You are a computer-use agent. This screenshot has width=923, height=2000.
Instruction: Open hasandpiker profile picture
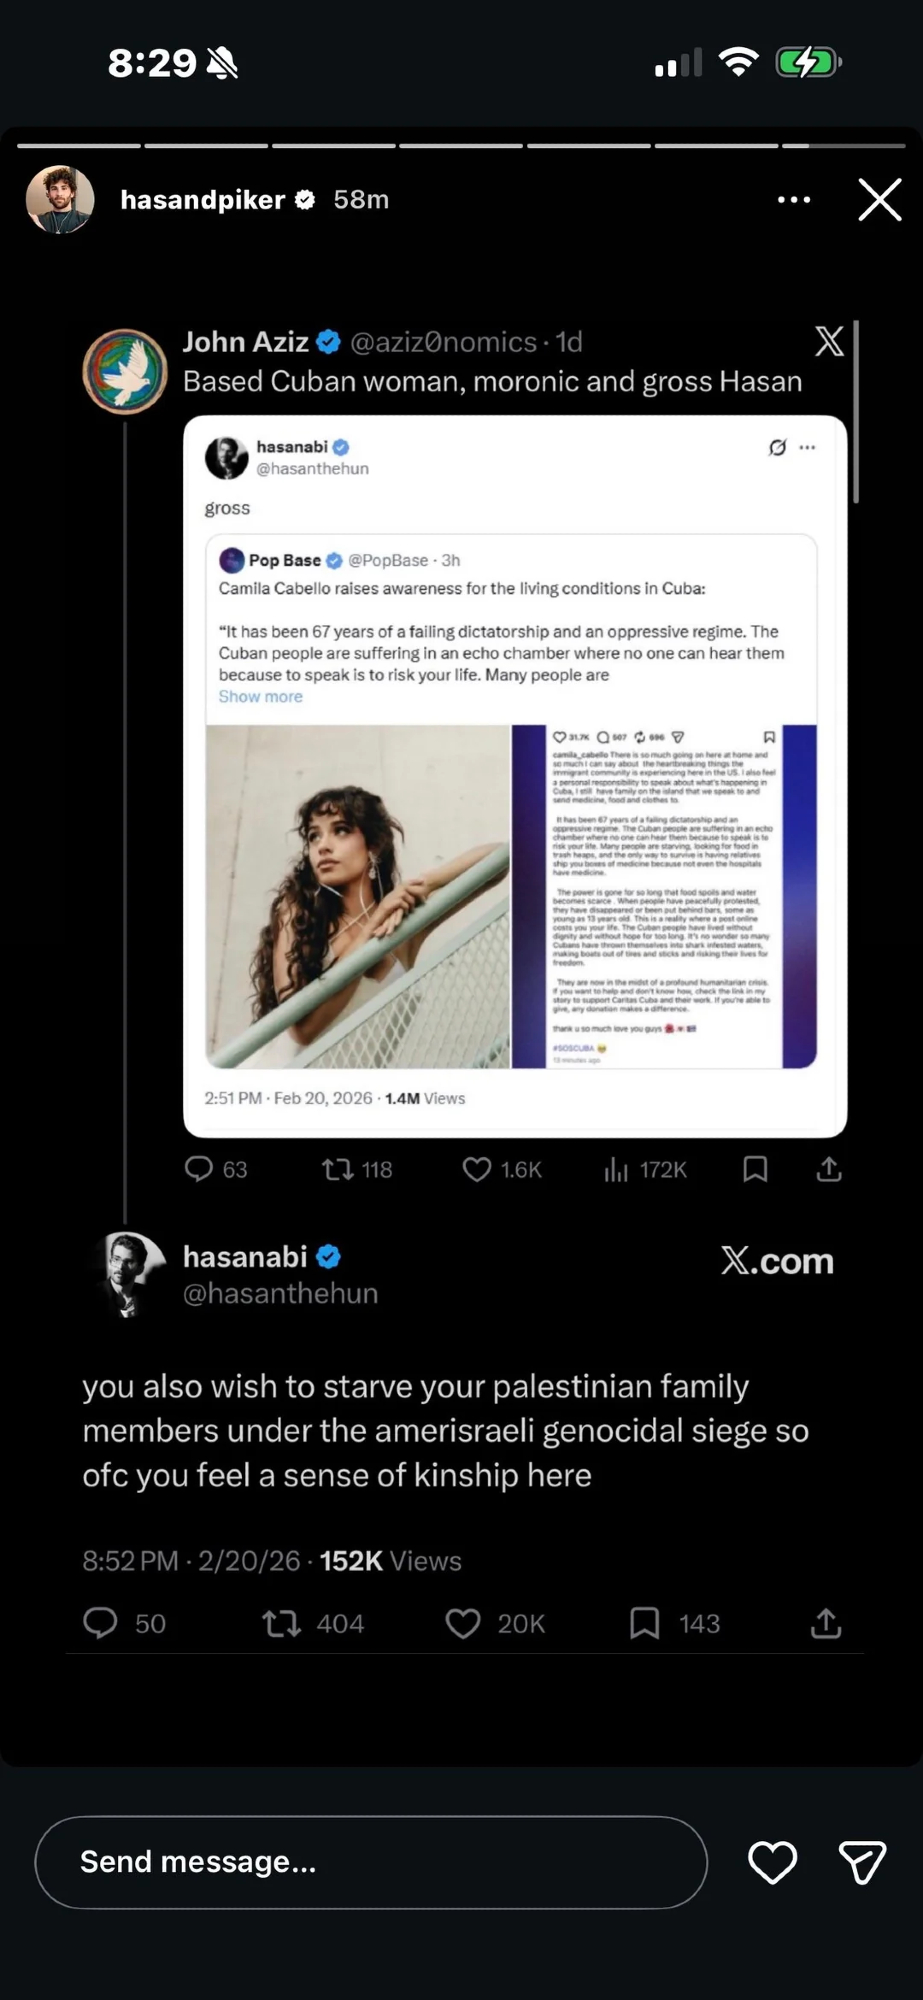point(60,200)
